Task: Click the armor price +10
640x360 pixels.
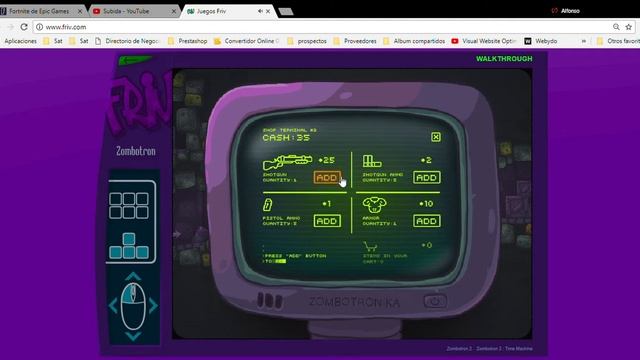Action: click(x=426, y=203)
